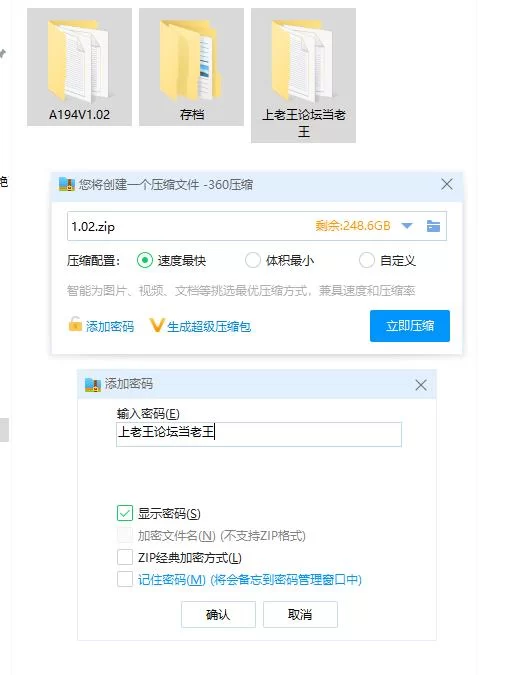Screen dimensions: 515x675
Task: Click the V icon for 生成超级压缩包
Action: [156, 325]
